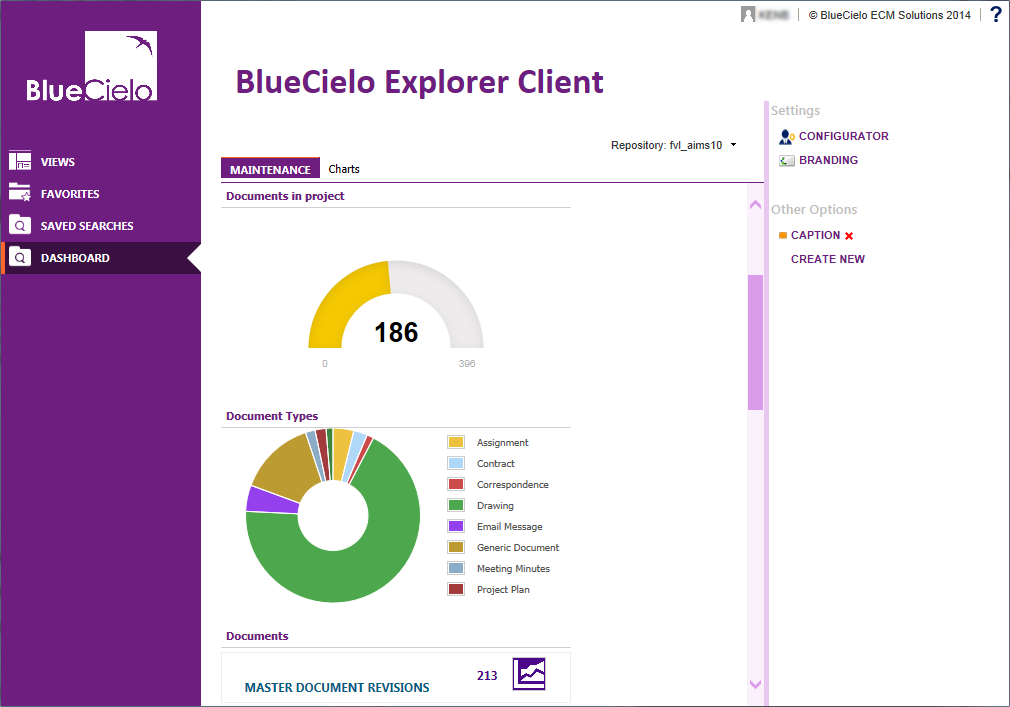Screen dimensions: 1010x707
Task: Click the purple Email Message donut segment
Action: 271,502
